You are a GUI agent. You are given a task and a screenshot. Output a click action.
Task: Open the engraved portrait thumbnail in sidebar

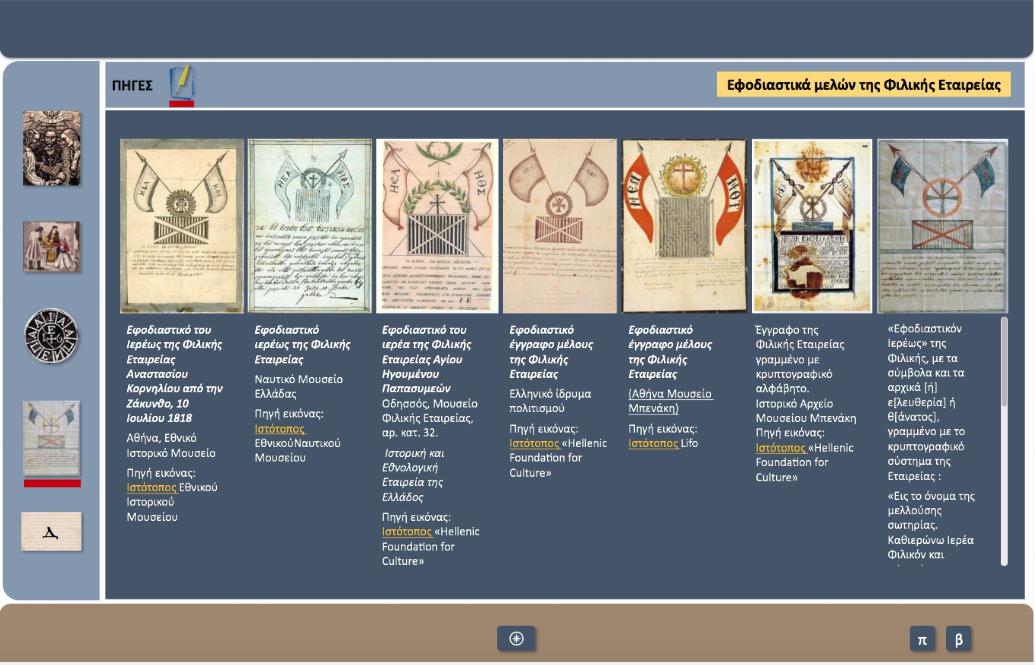(51, 148)
